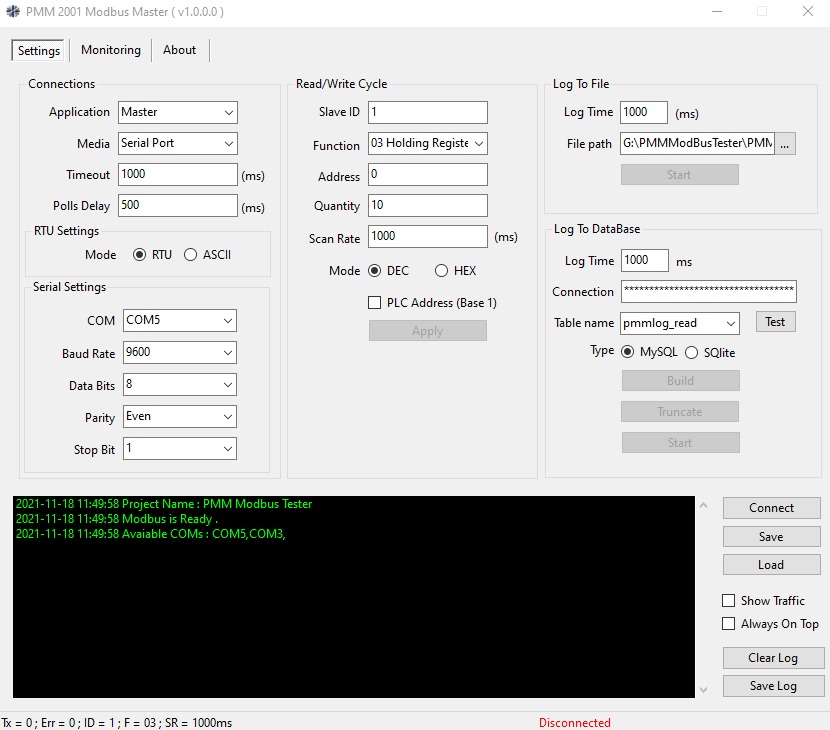Select SQlite database type
This screenshot has height=730, width=830.
[x=691, y=353]
